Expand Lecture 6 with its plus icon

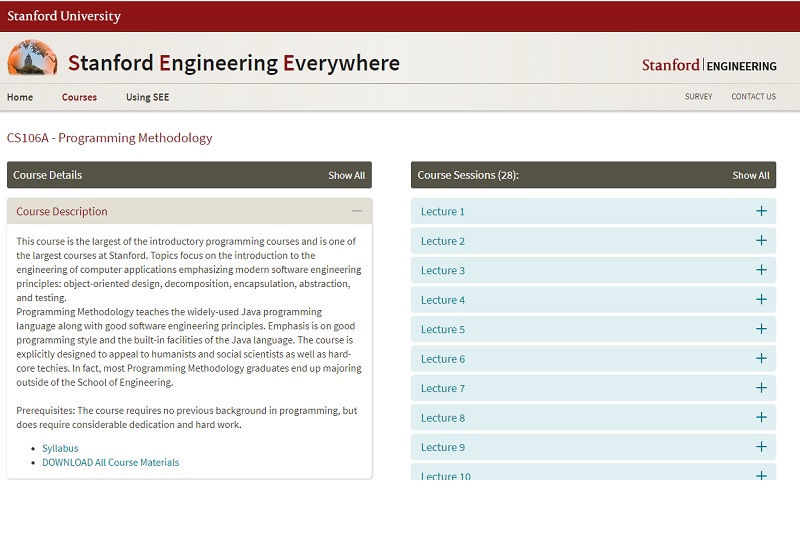click(x=761, y=359)
